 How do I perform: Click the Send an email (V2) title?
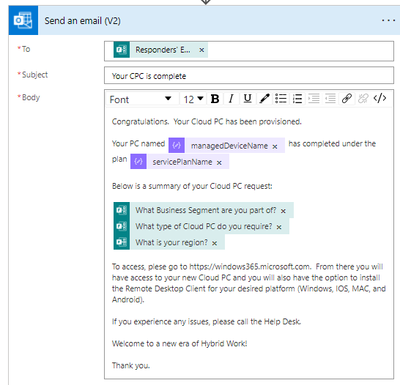[82, 21]
